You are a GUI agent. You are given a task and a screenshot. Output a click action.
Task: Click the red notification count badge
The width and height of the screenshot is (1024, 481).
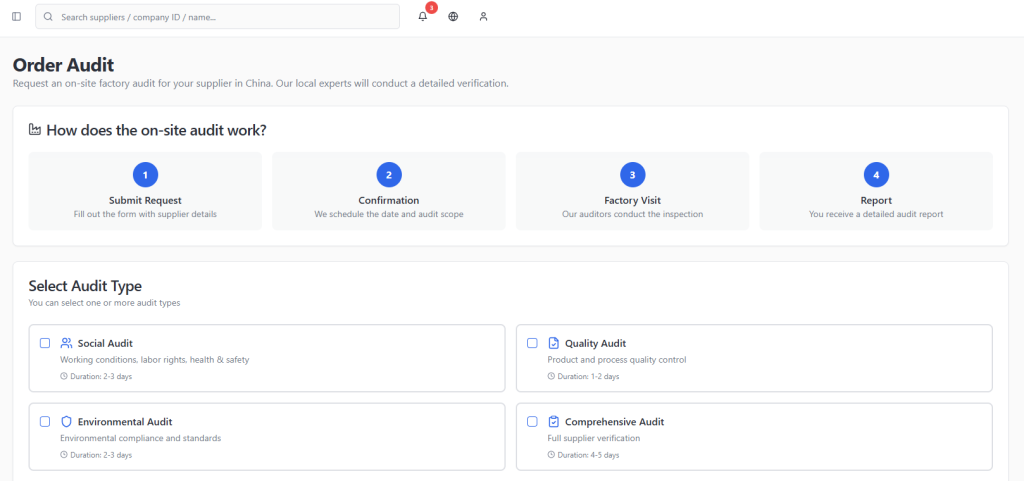431,7
